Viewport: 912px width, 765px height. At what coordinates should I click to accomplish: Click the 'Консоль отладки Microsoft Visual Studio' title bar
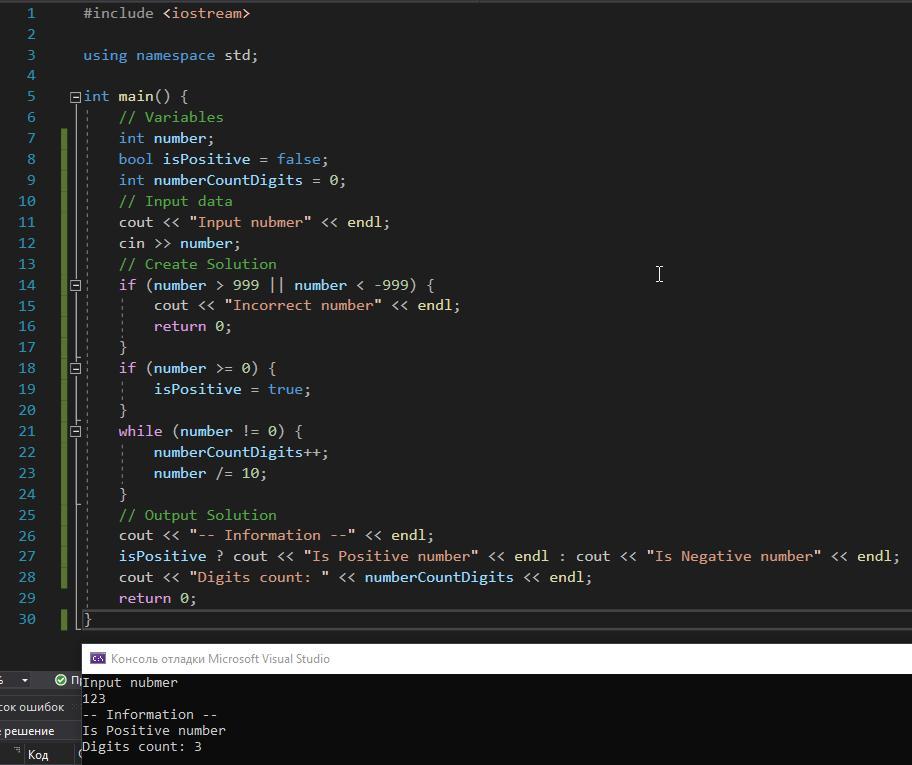point(220,658)
